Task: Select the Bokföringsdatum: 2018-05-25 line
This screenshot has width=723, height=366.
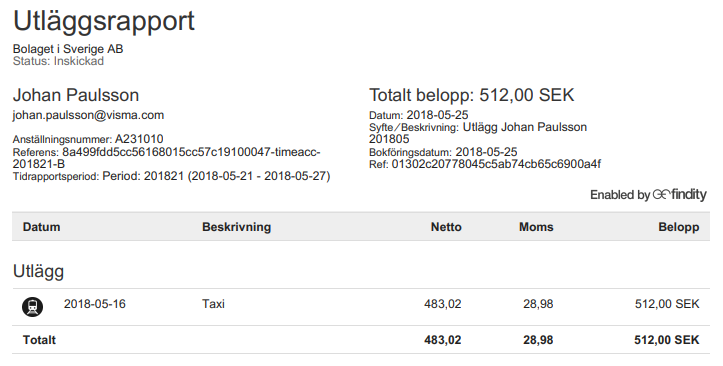Action: click(443, 152)
